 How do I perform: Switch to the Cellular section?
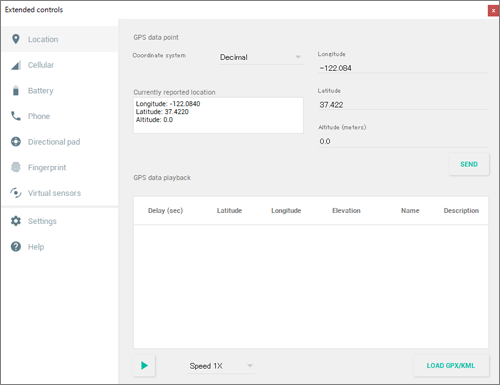click(60, 65)
